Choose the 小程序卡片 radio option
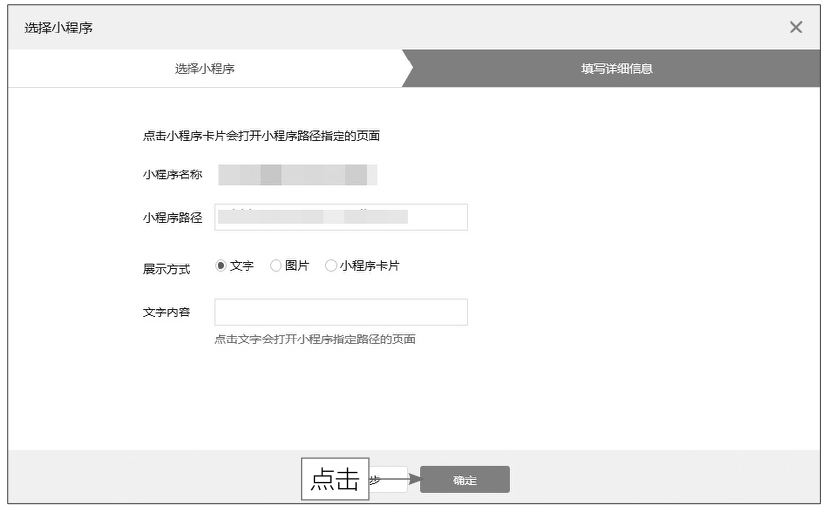This screenshot has width=827, height=513. click(331, 266)
